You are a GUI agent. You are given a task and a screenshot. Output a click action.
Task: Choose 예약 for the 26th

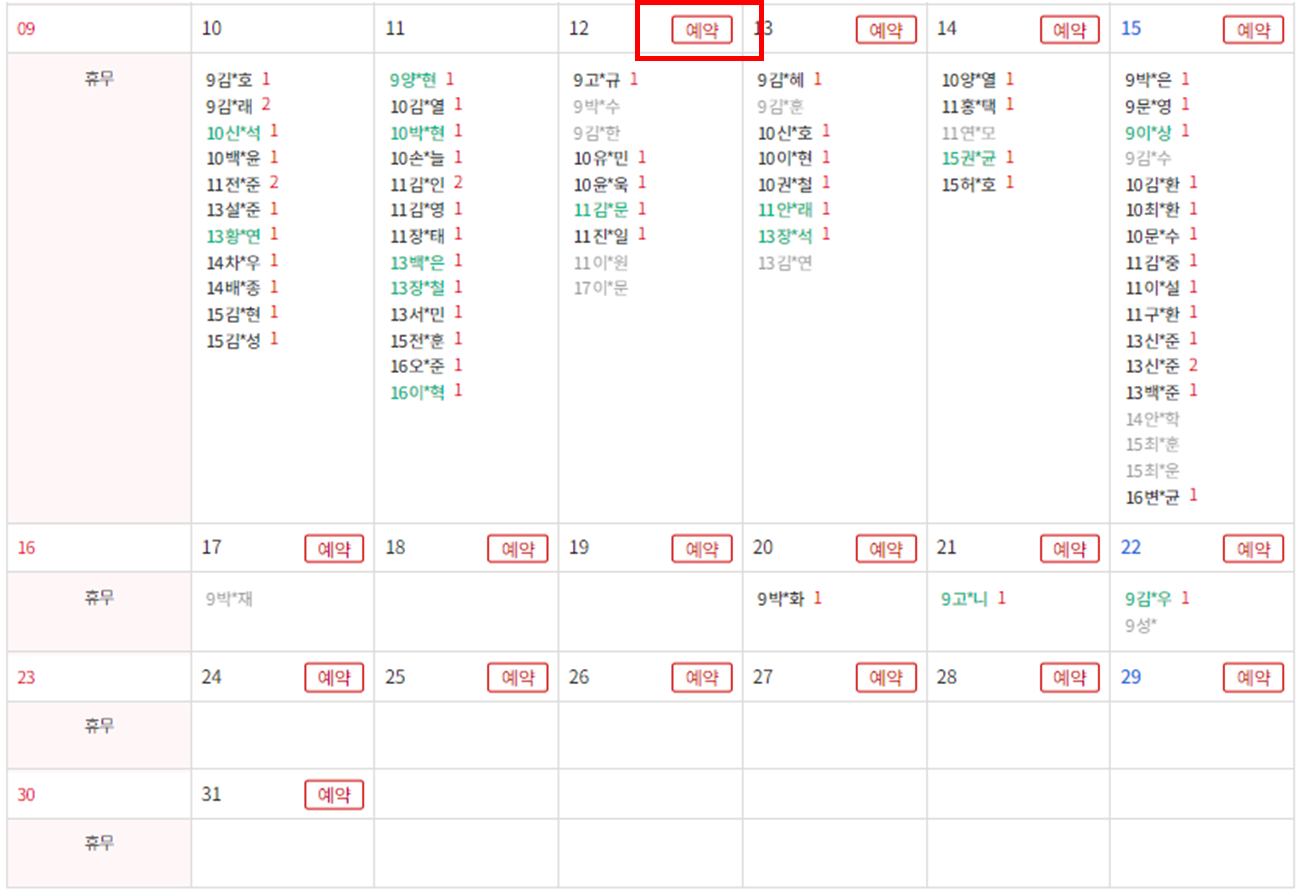click(701, 678)
